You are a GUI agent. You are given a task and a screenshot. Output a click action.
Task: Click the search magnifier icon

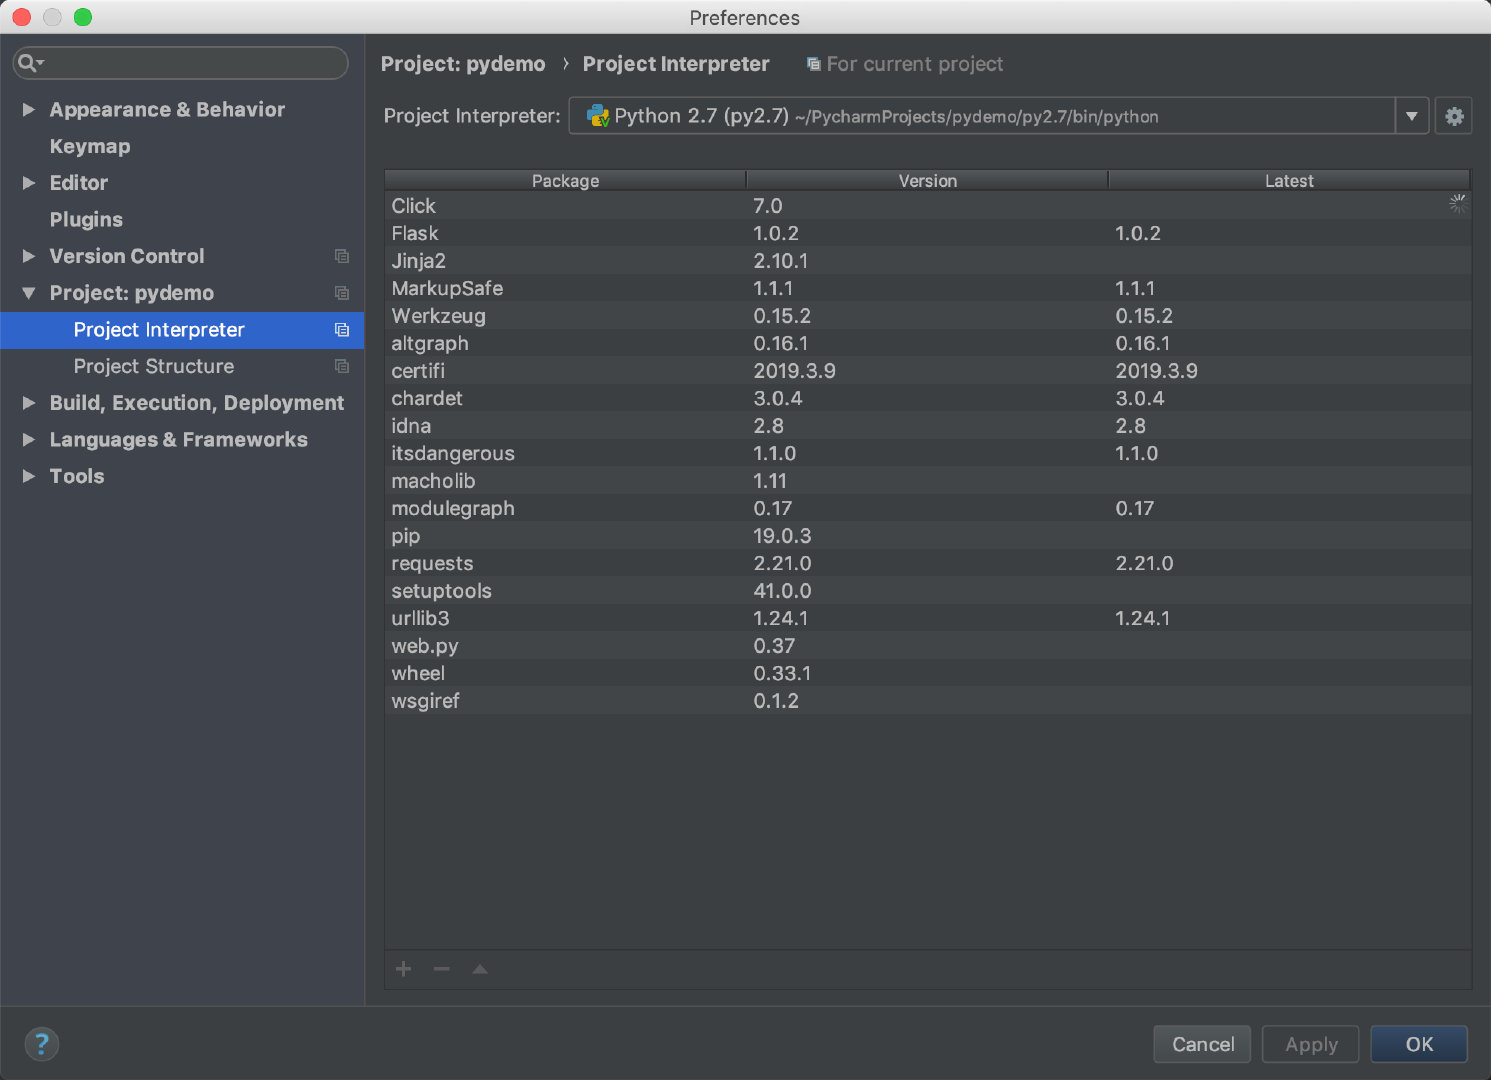[x=30, y=63]
